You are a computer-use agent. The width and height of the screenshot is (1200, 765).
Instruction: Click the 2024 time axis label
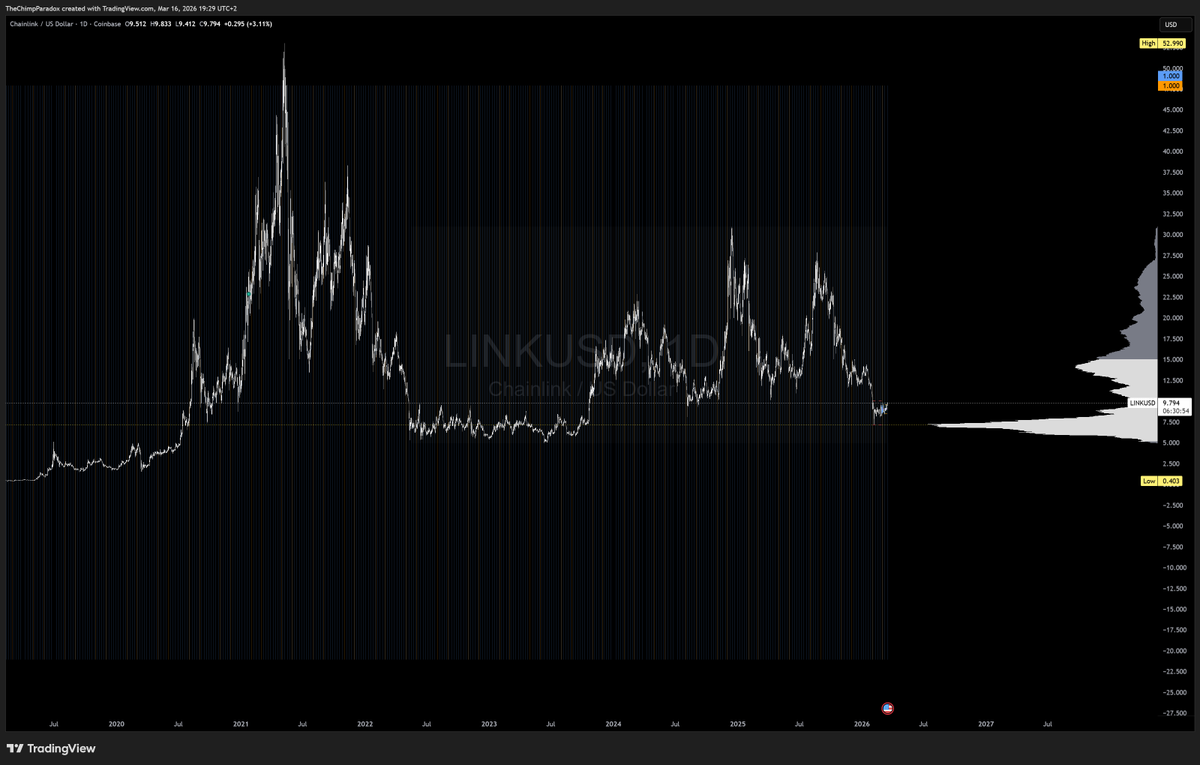613,723
